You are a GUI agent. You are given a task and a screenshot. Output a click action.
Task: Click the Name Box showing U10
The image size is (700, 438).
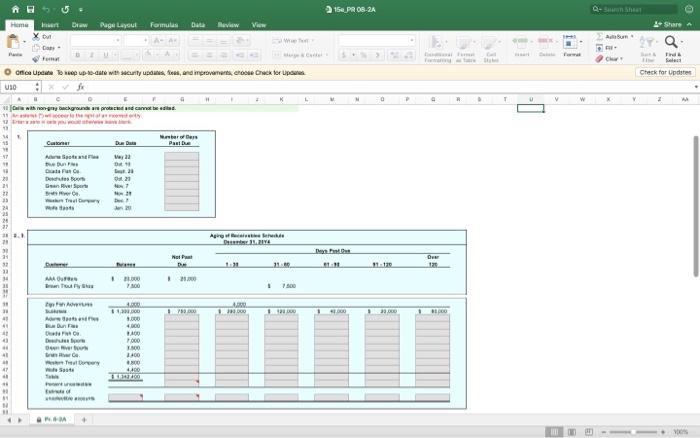(21, 87)
